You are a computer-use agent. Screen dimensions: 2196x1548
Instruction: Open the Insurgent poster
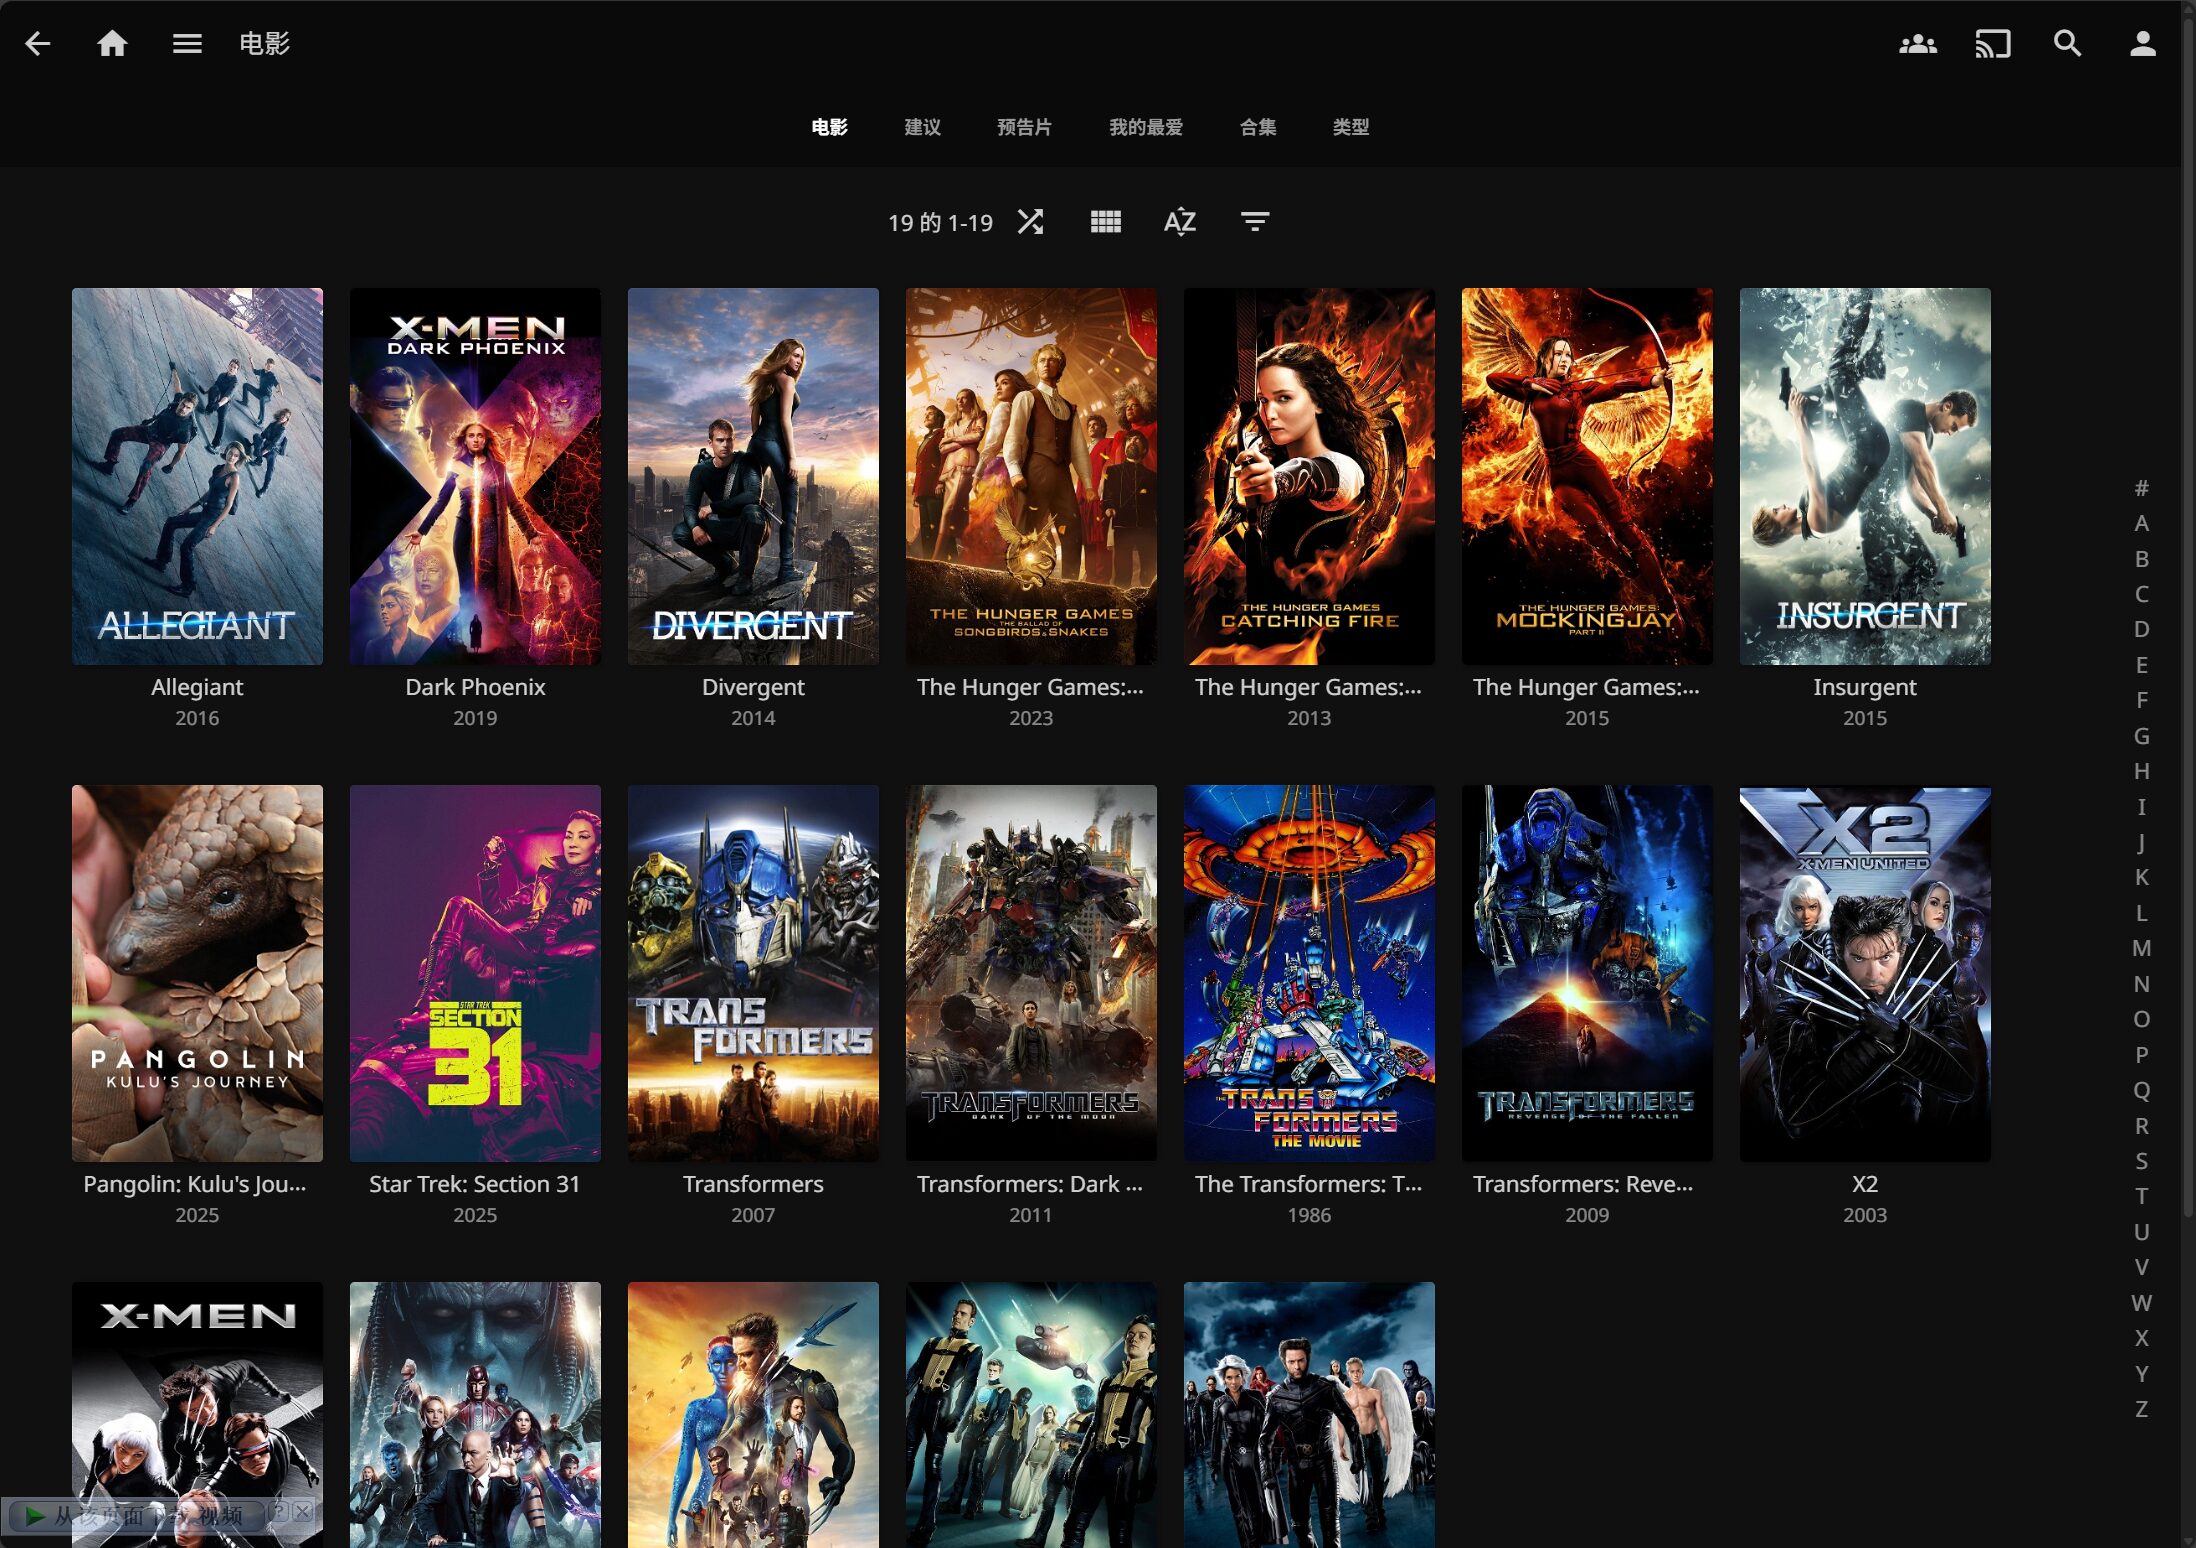pos(1865,476)
